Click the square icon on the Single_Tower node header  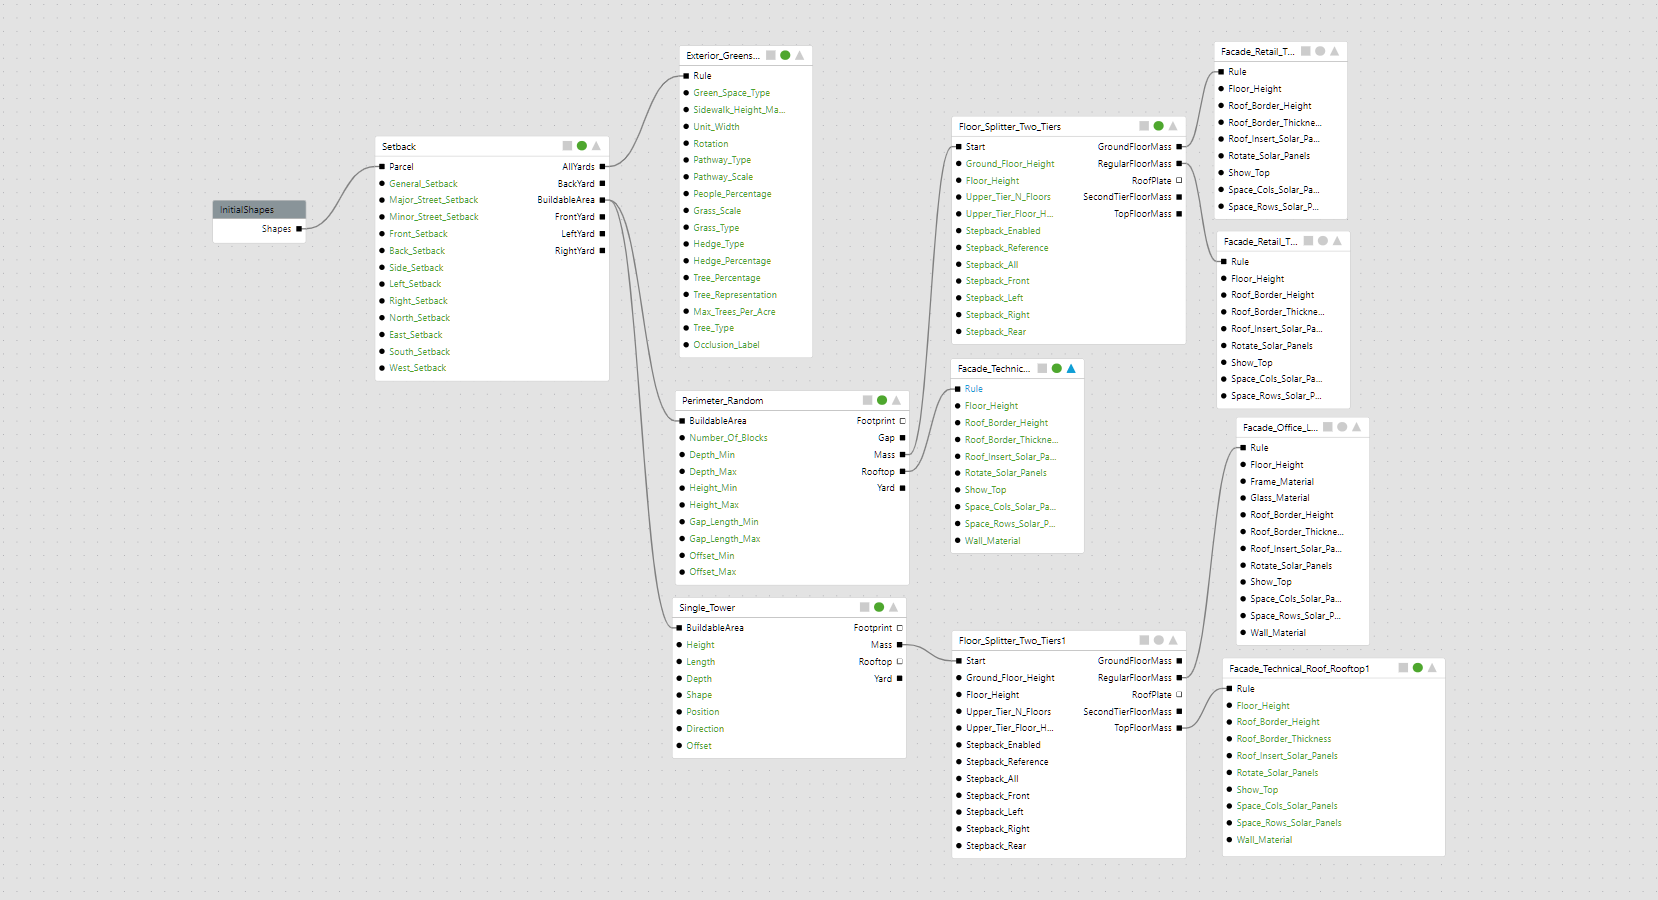865,607
